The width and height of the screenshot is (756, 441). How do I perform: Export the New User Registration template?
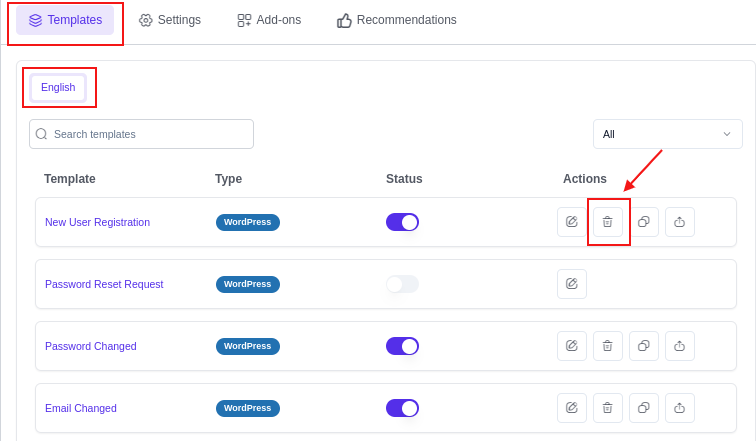(x=680, y=222)
